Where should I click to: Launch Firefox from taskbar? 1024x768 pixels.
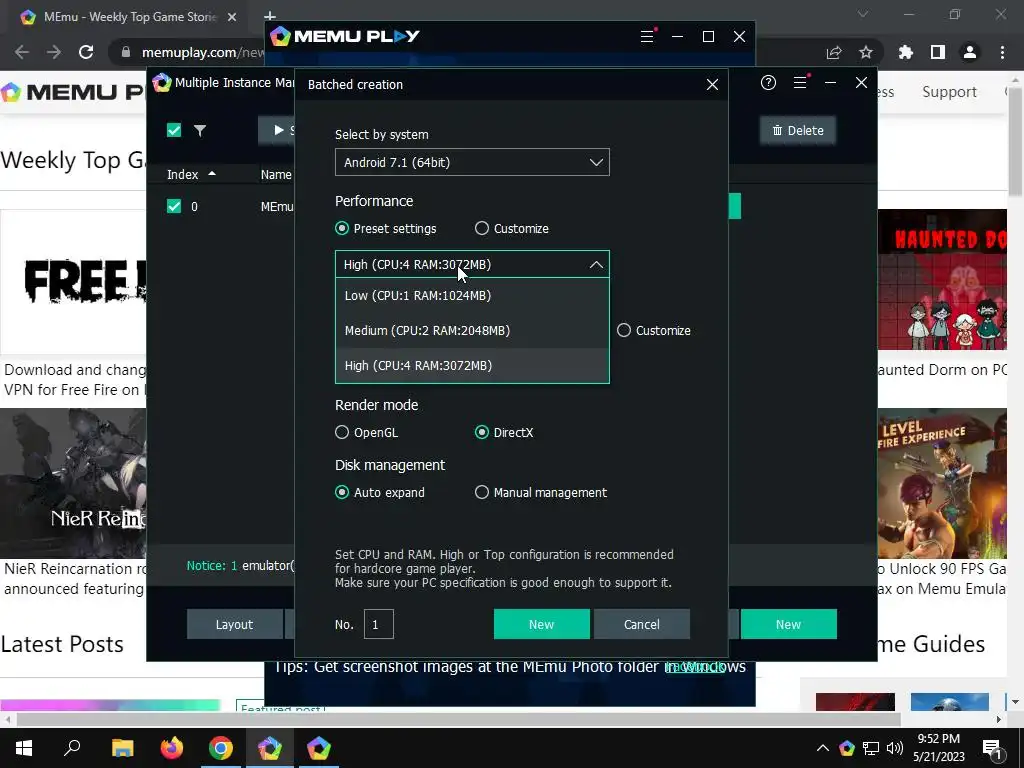pos(172,748)
